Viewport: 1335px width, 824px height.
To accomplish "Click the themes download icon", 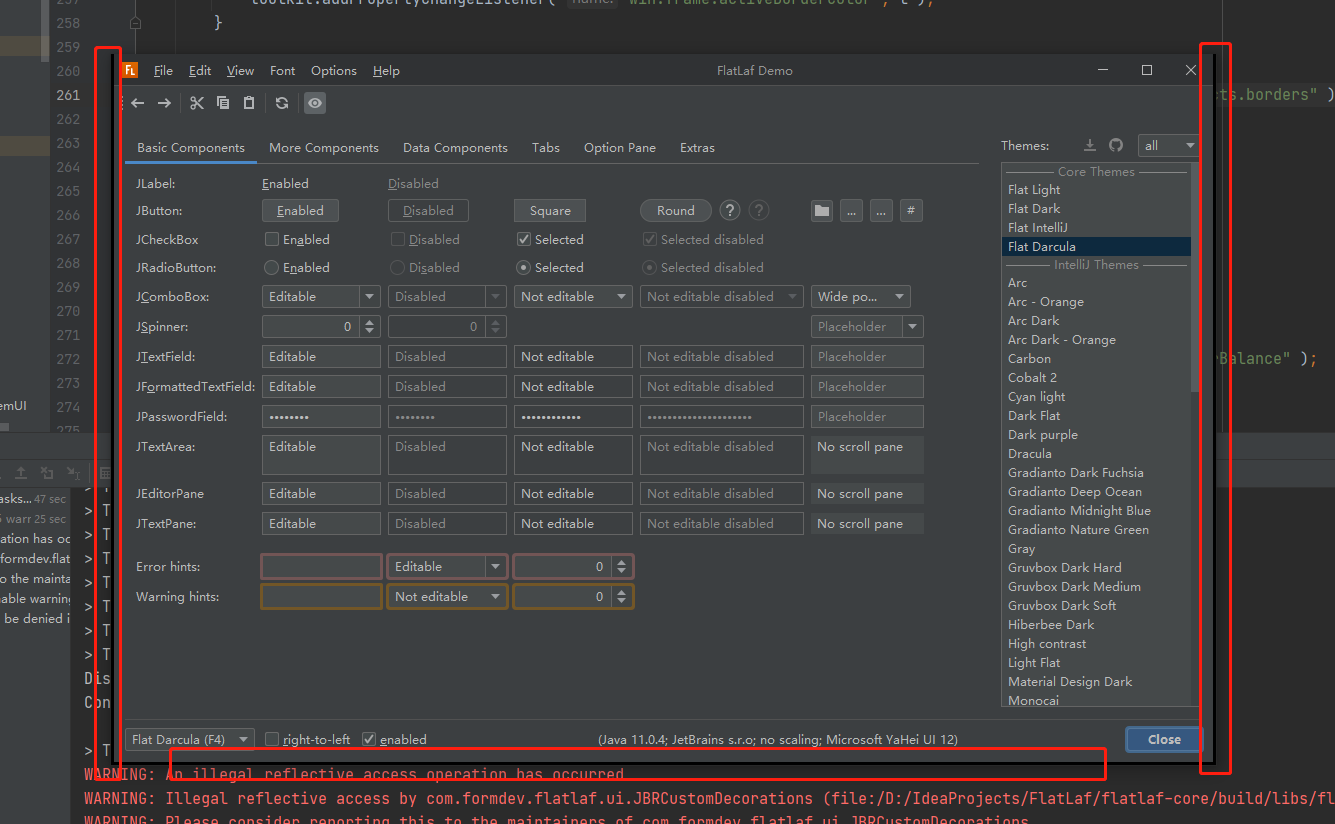I will [x=1090, y=145].
